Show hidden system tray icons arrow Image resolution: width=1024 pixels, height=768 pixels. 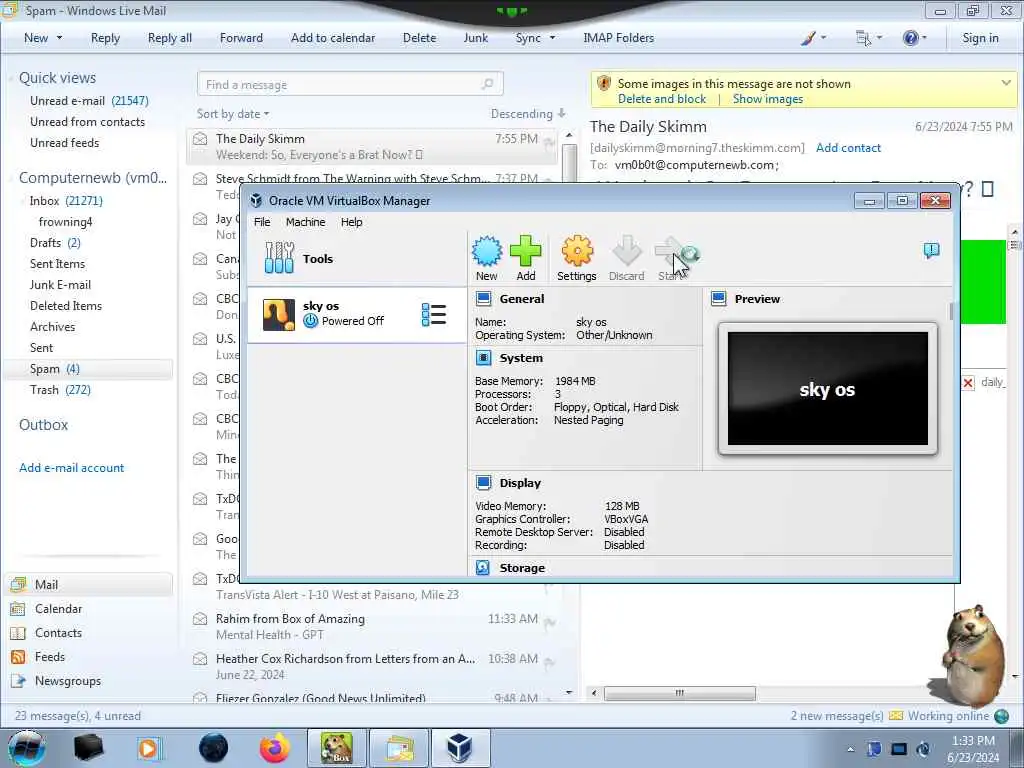click(850, 749)
